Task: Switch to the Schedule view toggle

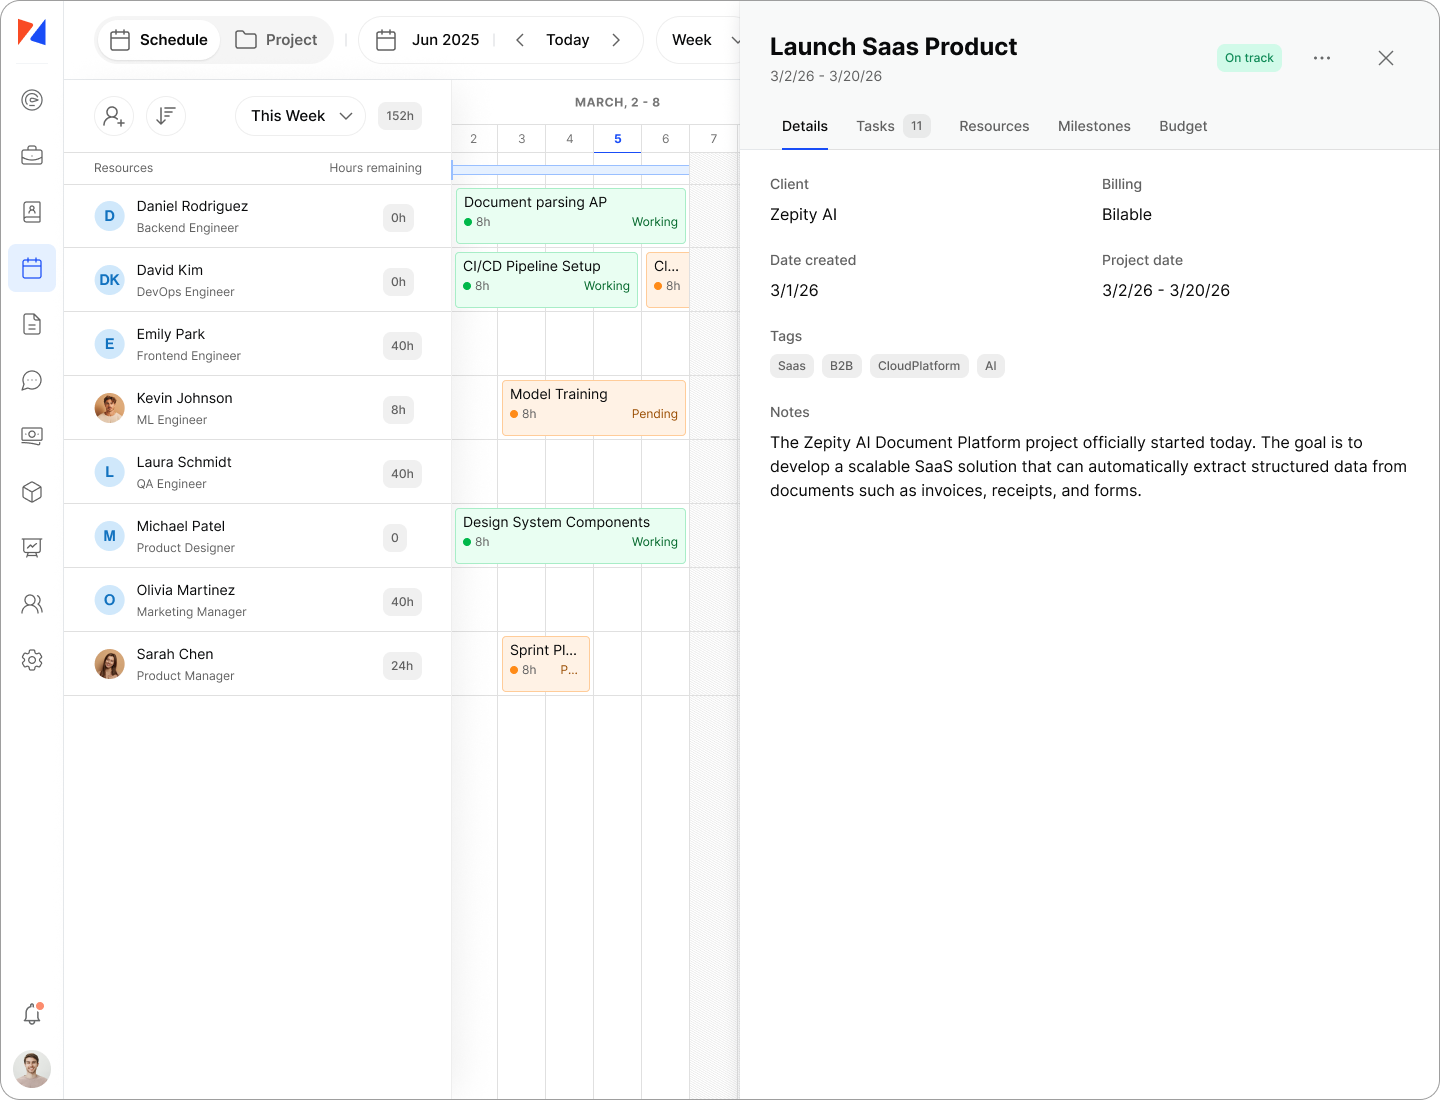Action: (159, 40)
